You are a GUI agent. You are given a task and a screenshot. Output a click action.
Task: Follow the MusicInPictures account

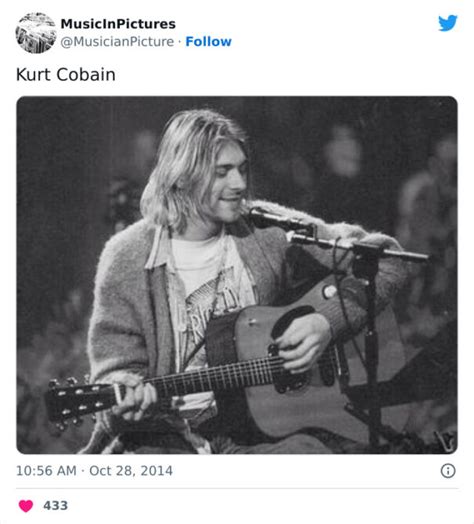click(x=208, y=41)
